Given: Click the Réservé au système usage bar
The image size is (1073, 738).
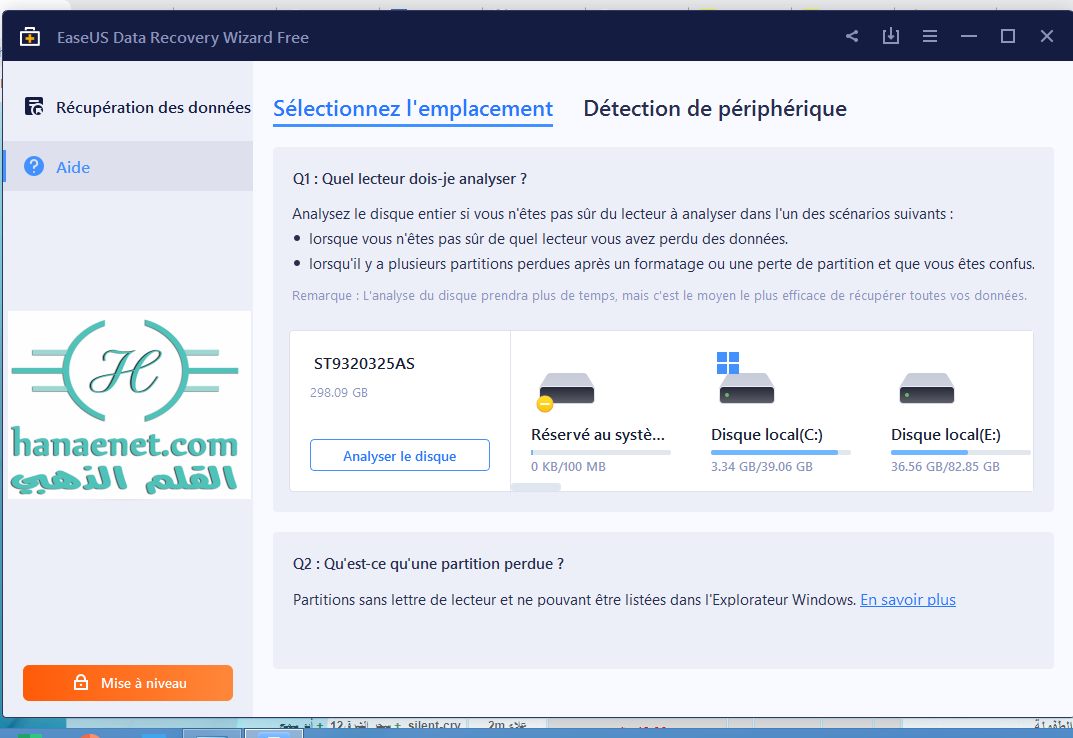Looking at the screenshot, I should (x=600, y=453).
